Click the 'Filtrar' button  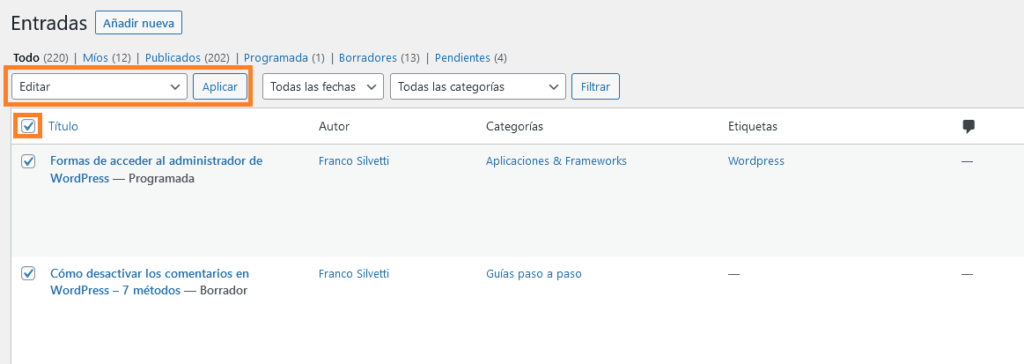tap(595, 87)
